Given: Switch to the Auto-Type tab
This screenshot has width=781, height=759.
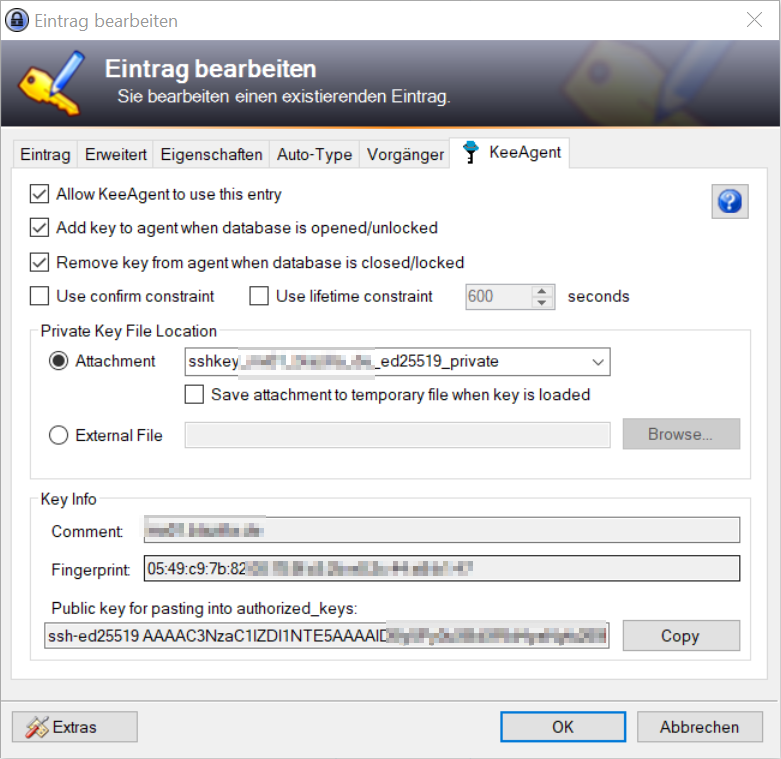Looking at the screenshot, I should point(314,154).
